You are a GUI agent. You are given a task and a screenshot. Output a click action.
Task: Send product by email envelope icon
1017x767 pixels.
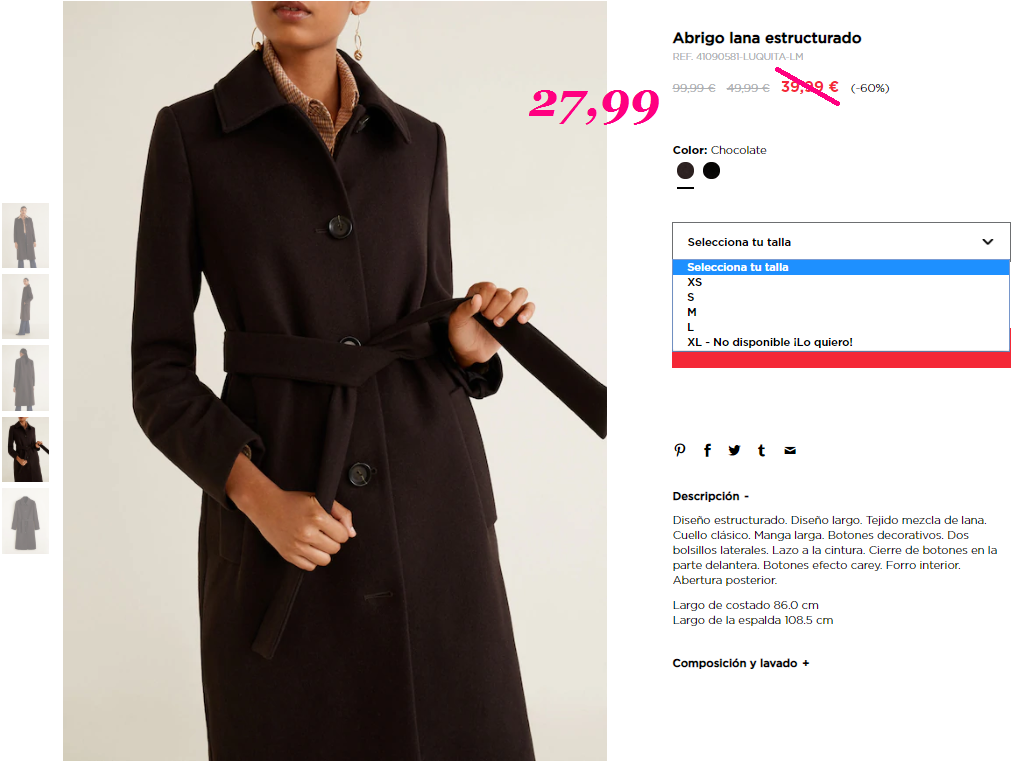[x=790, y=451]
